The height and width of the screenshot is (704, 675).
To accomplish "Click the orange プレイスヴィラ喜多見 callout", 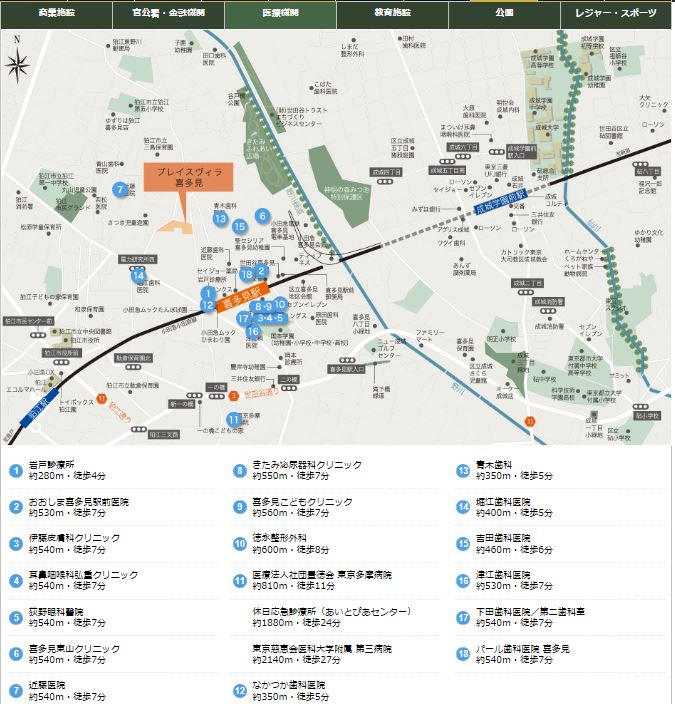I will (x=188, y=177).
